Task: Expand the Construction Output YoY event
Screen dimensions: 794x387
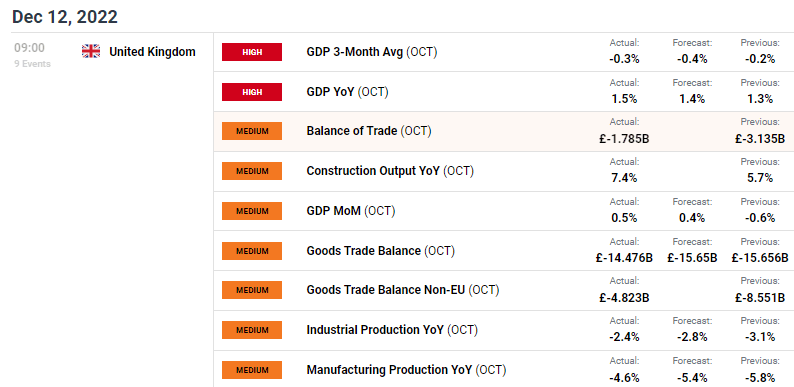Action: click(x=503, y=171)
